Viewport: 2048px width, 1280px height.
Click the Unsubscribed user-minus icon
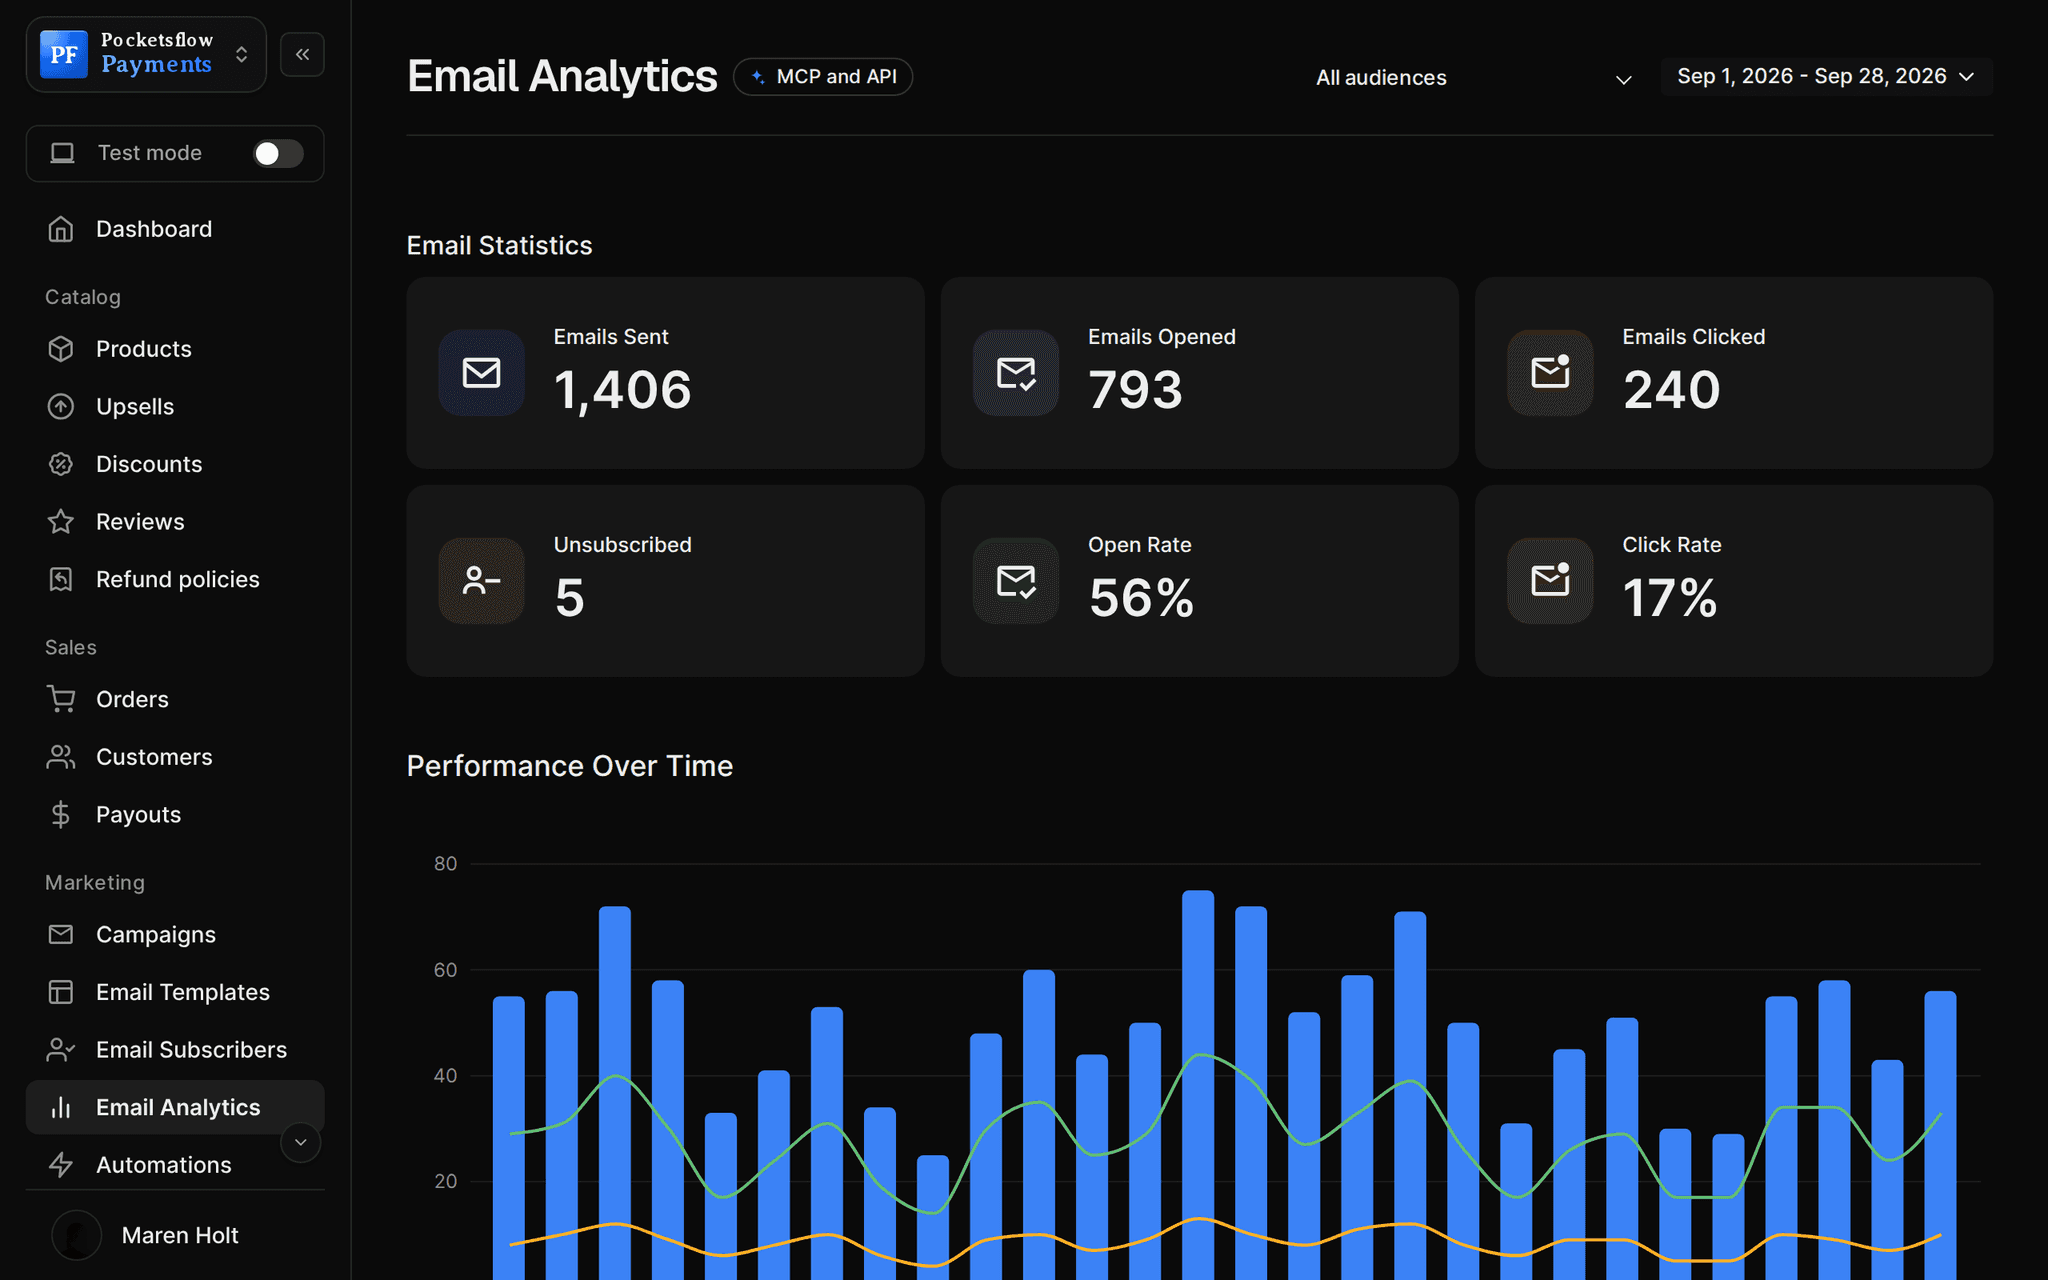[482, 581]
